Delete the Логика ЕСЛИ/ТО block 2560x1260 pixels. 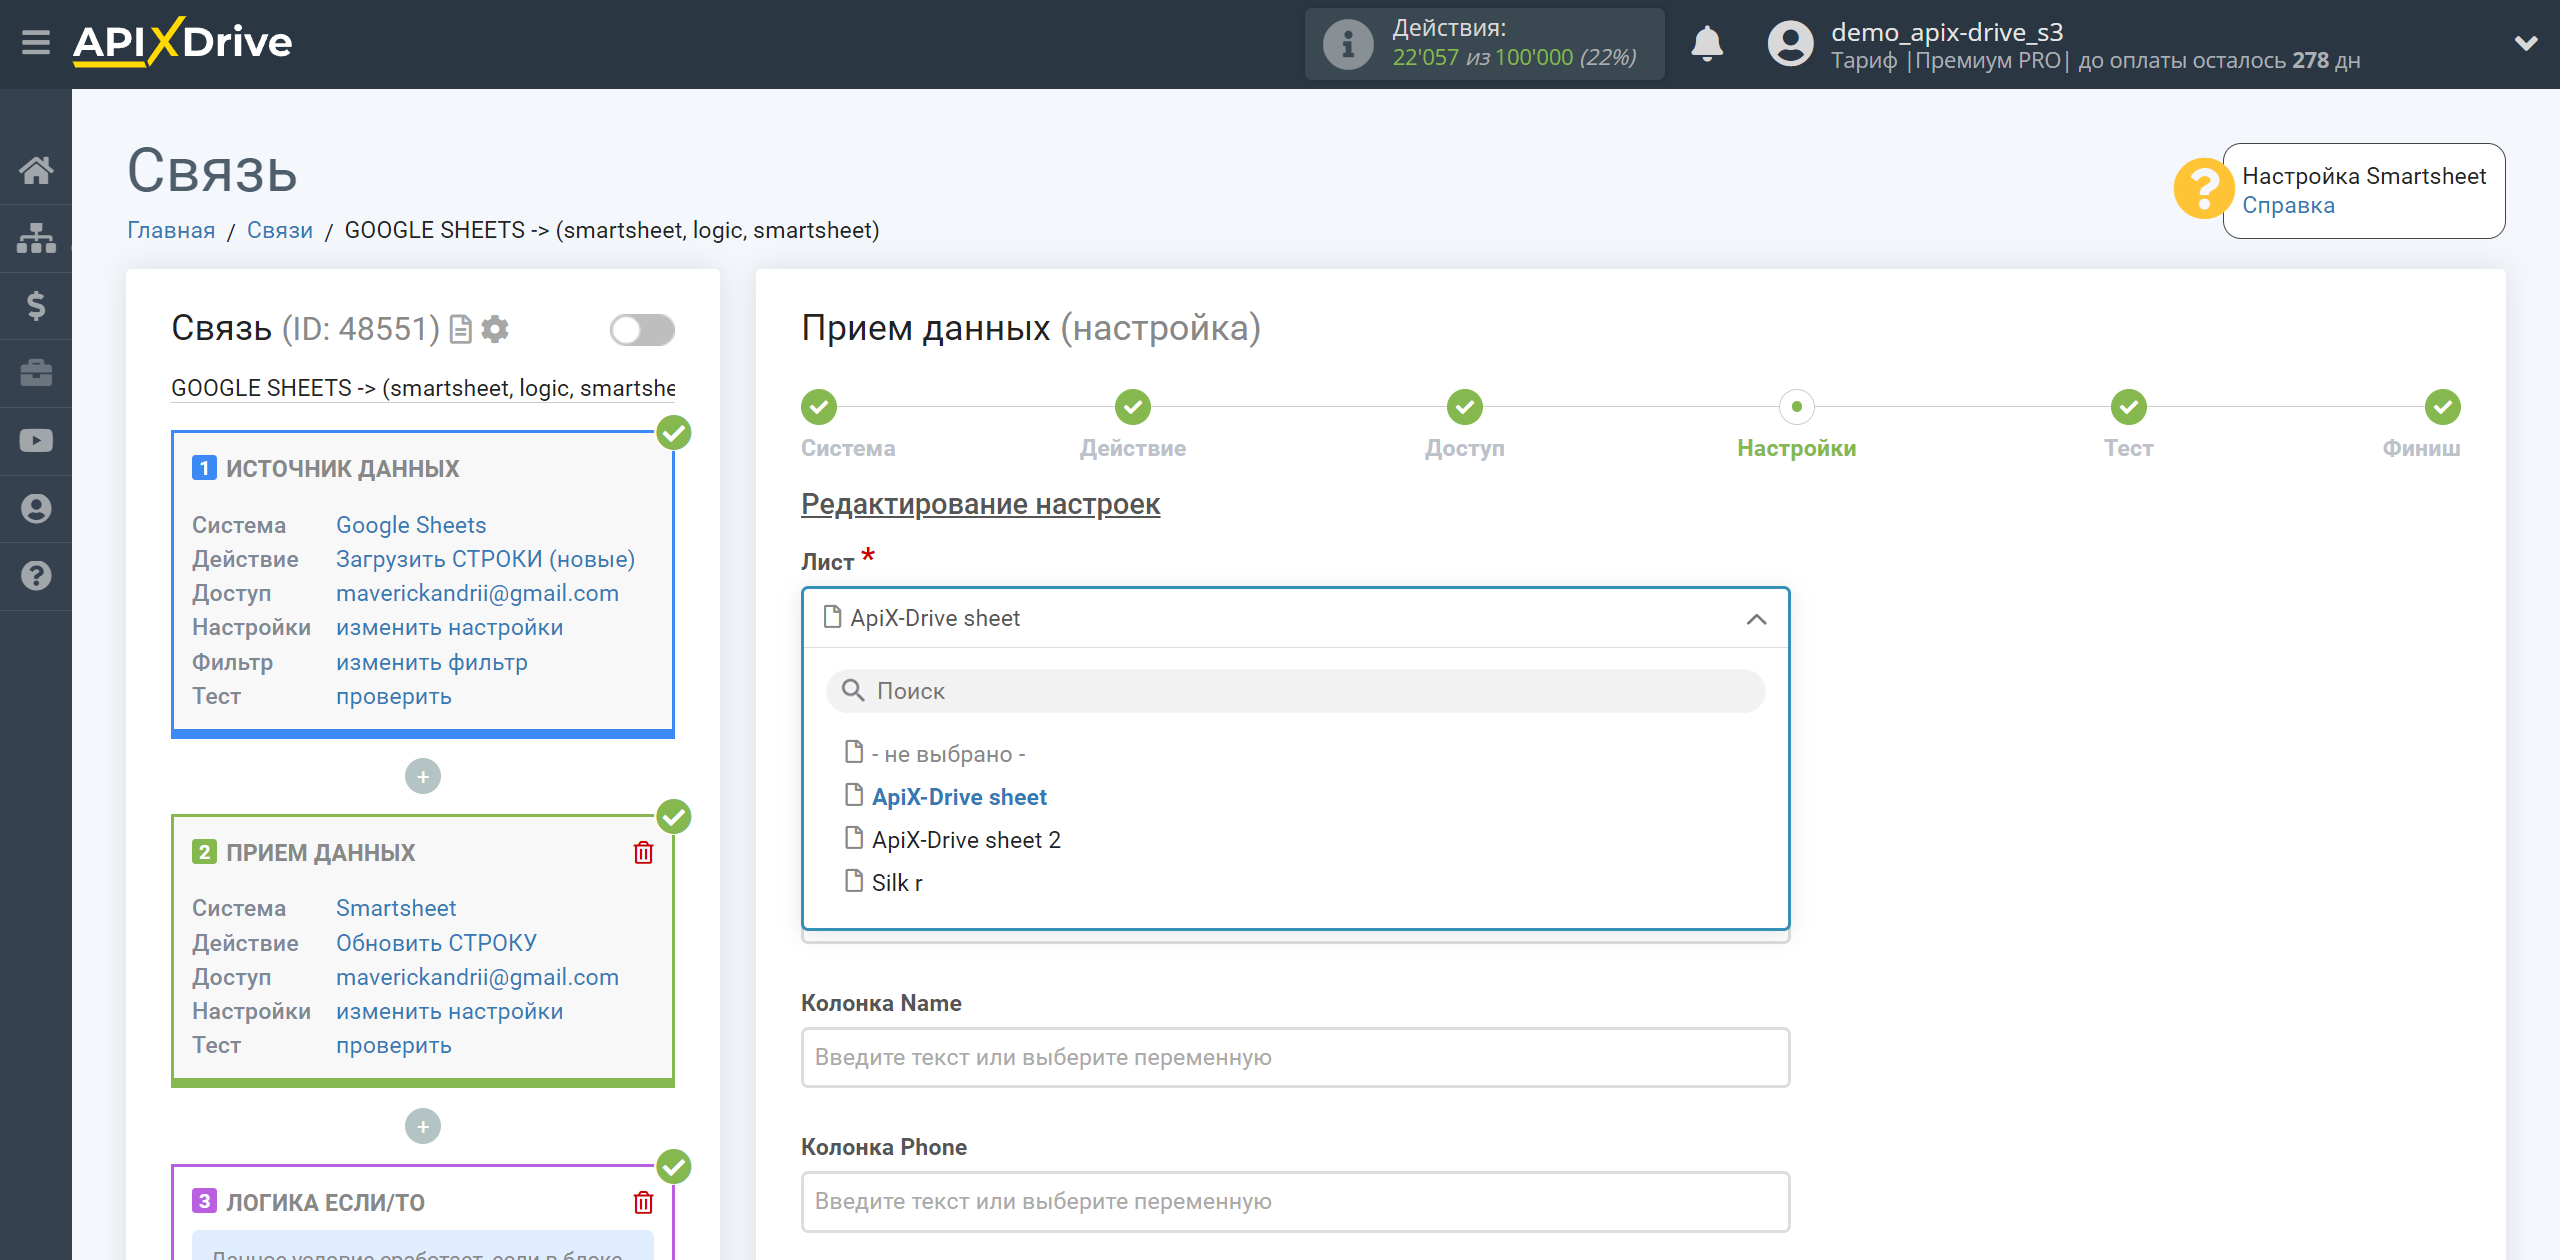click(x=643, y=1203)
